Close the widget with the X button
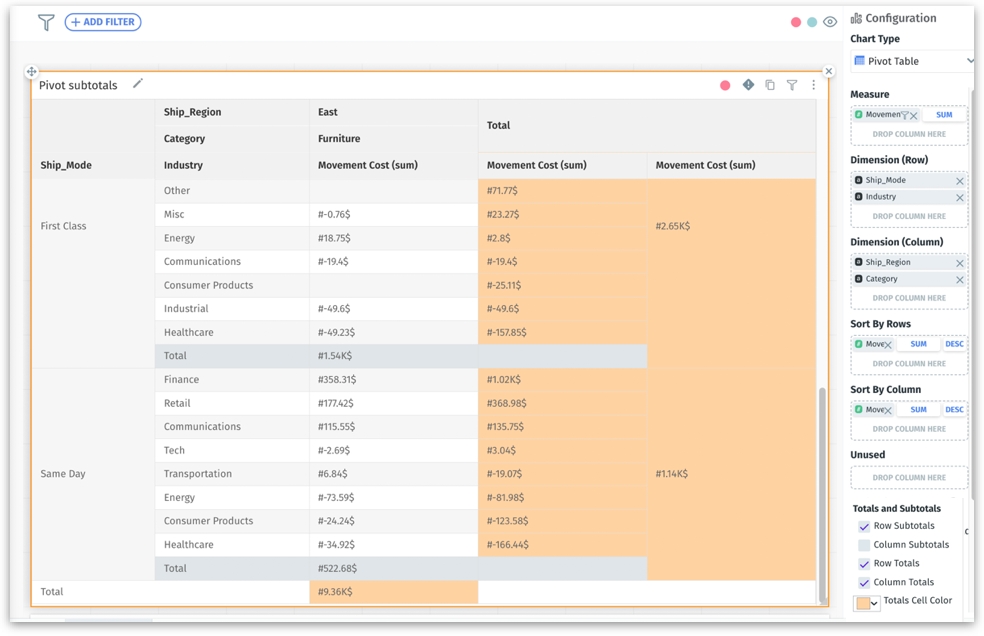984x636 pixels. (828, 71)
